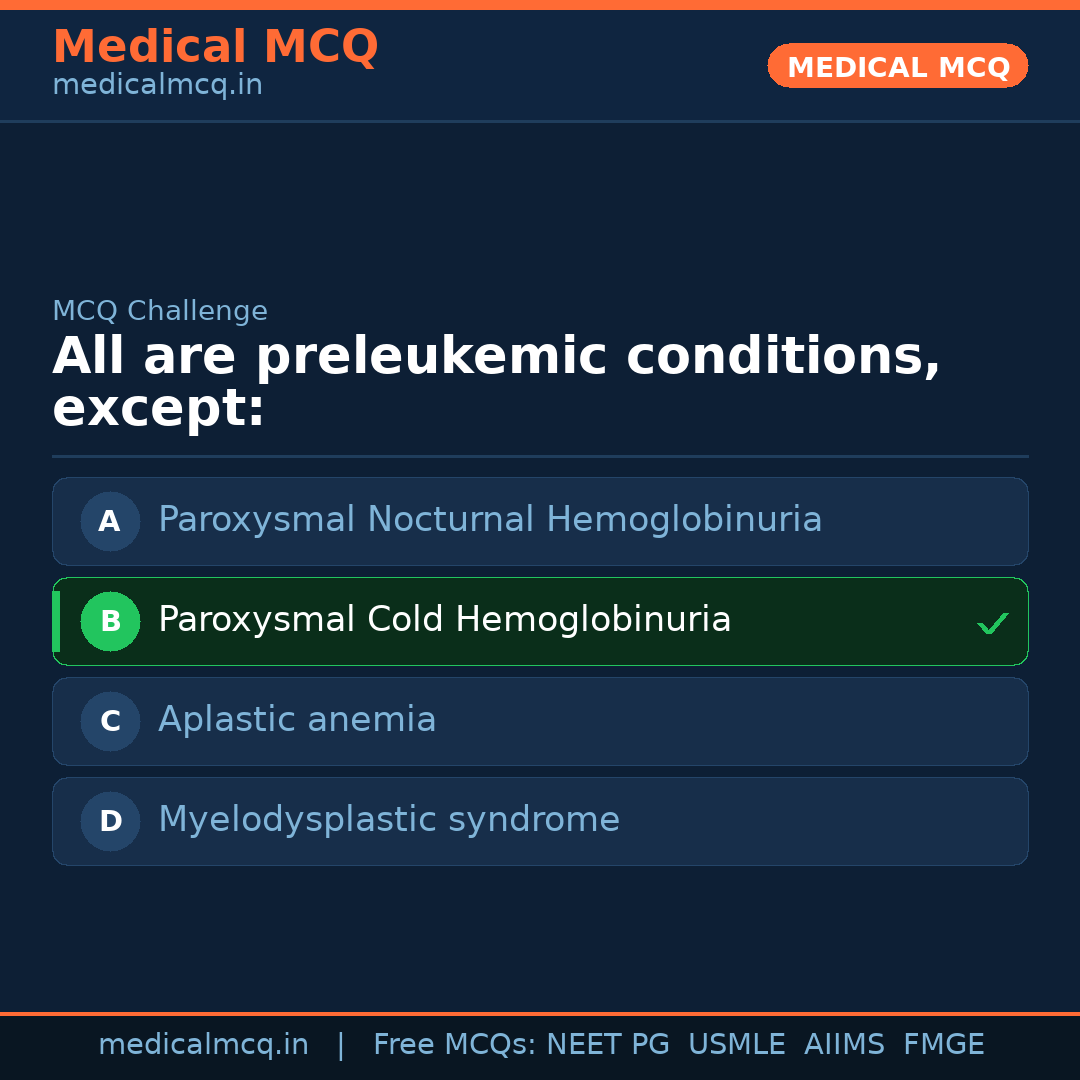This screenshot has height=1080, width=1080.
Task: Click the Free MCQs footer text
Action: [454, 1045]
